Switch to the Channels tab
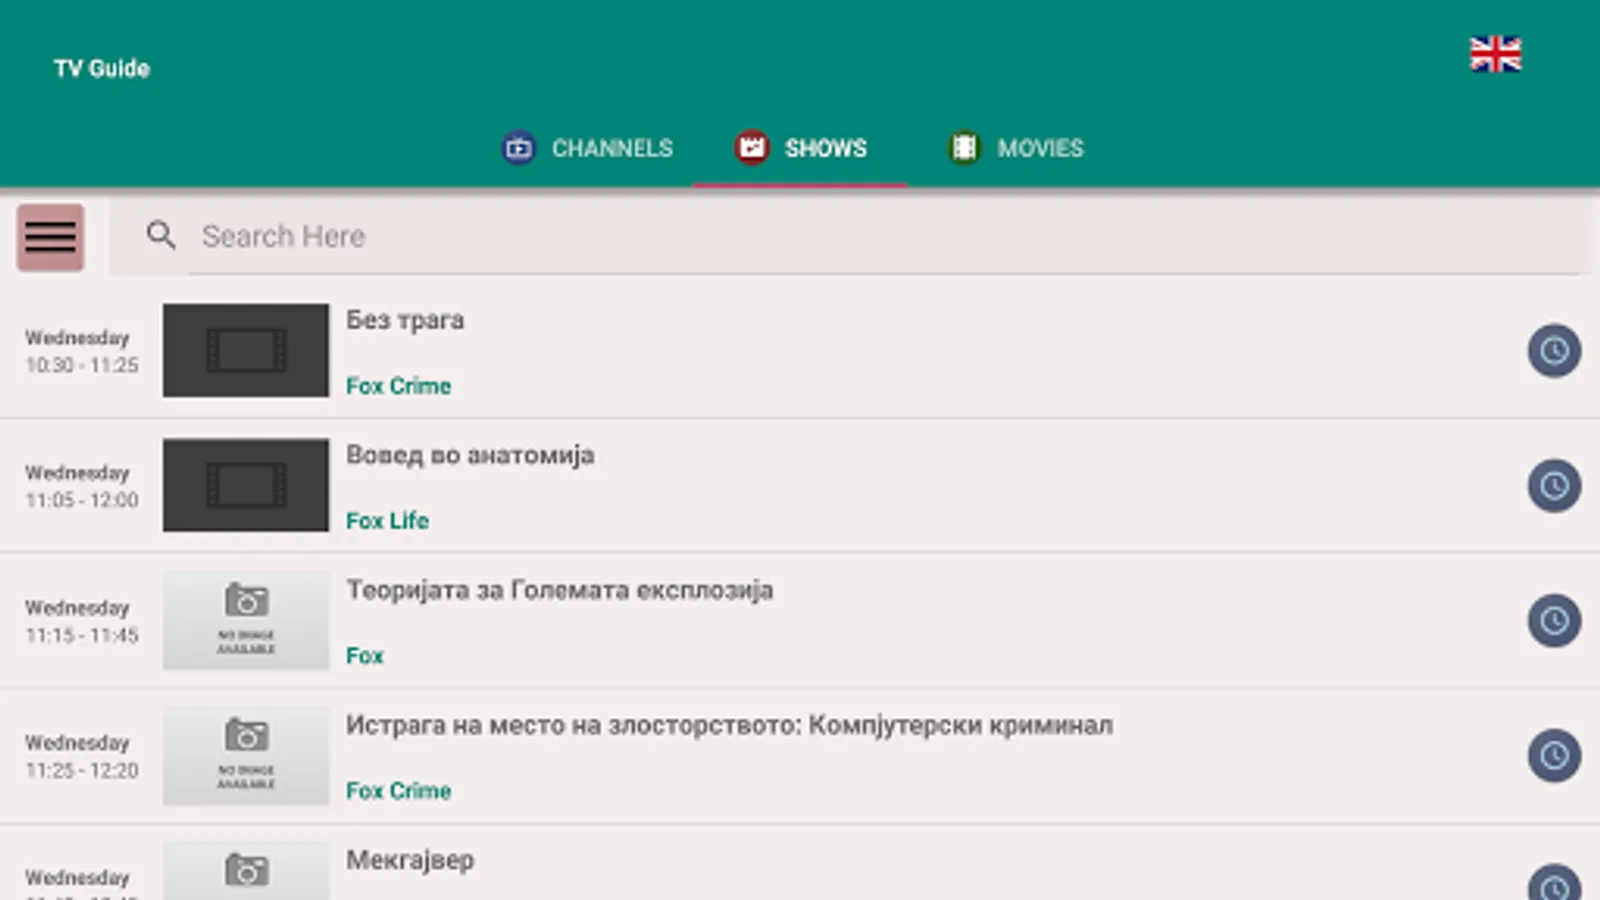The width and height of the screenshot is (1600, 900). [x=587, y=148]
